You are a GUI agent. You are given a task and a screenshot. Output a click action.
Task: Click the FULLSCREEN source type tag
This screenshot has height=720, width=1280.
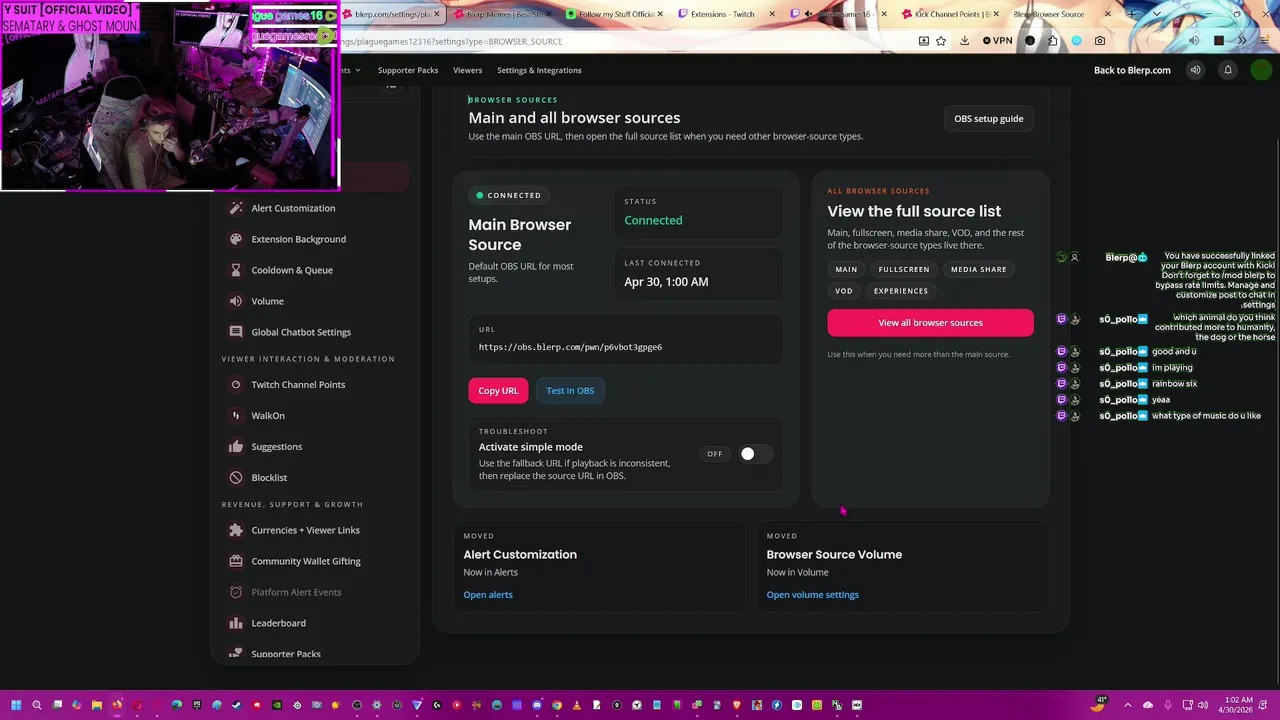[x=904, y=269]
